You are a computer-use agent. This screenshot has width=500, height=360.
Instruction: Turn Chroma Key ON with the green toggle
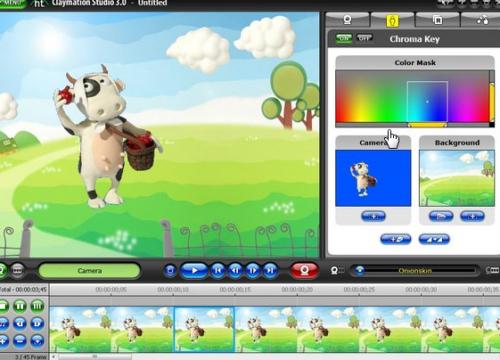(344, 38)
